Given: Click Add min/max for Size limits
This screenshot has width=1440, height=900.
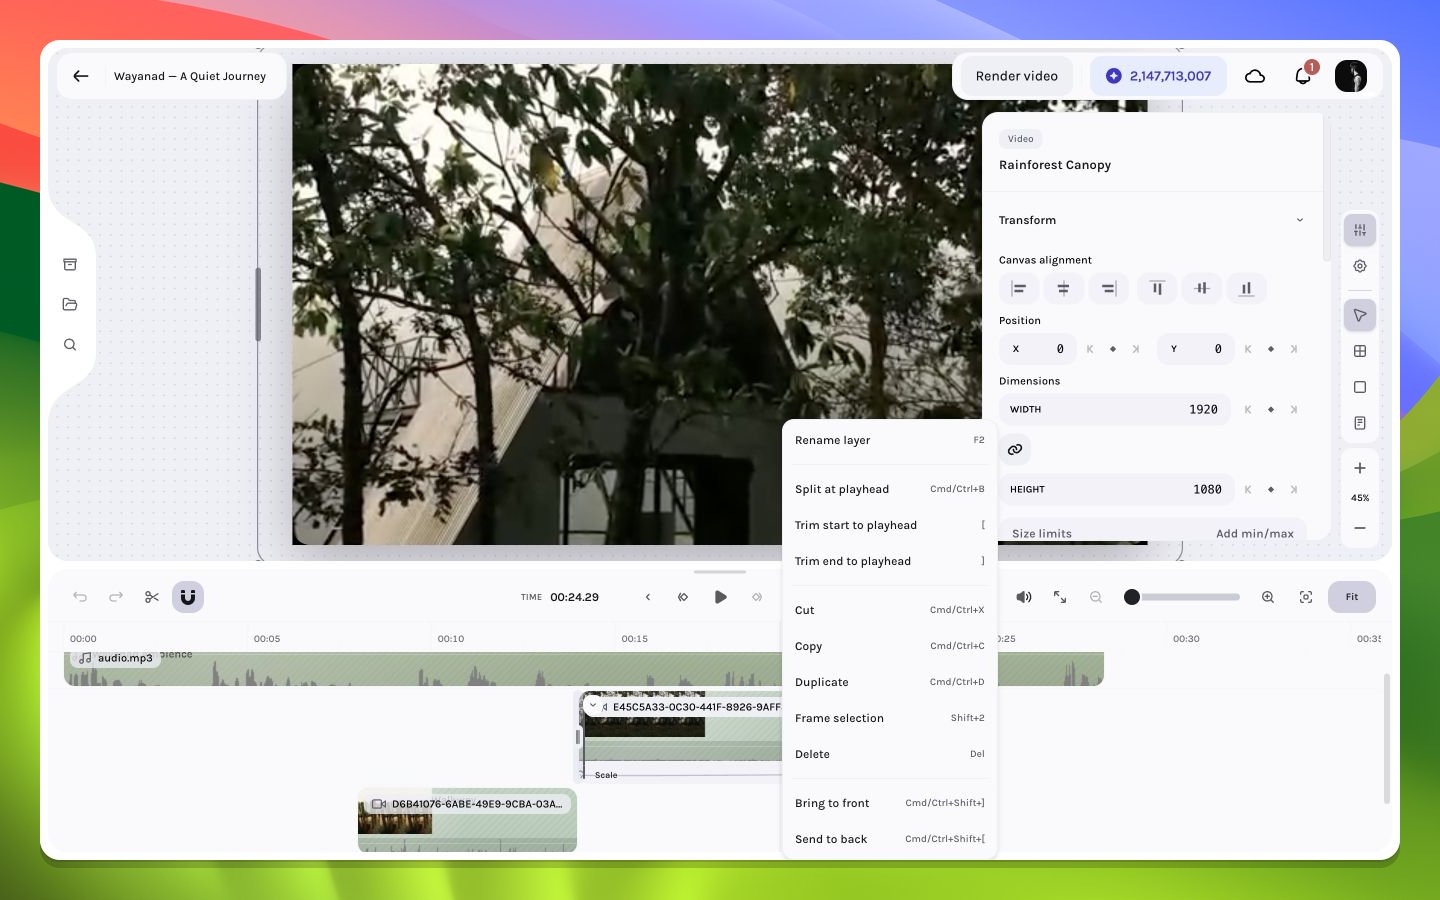Looking at the screenshot, I should tap(1255, 533).
